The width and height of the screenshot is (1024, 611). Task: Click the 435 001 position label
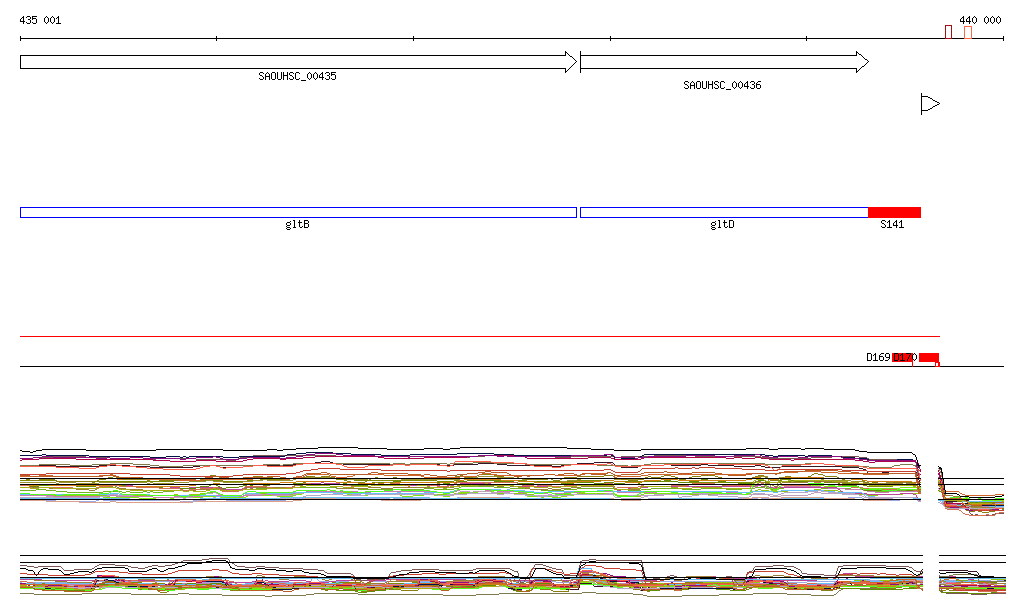click(x=40, y=20)
